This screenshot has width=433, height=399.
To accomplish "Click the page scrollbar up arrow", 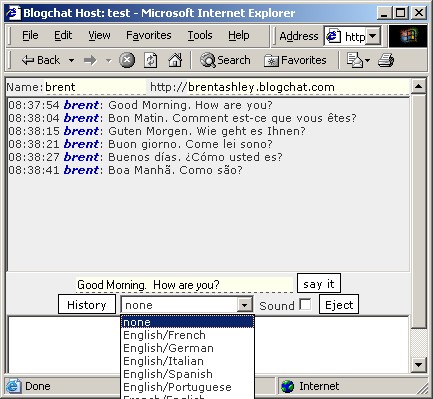I will (418, 87).
